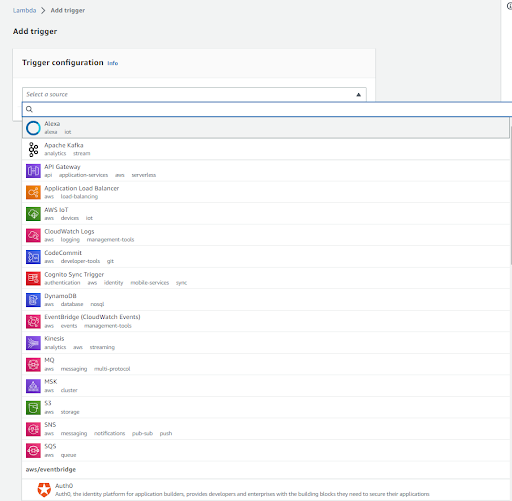
Task: Open the Select a source combo box
Action: pyautogui.click(x=194, y=94)
